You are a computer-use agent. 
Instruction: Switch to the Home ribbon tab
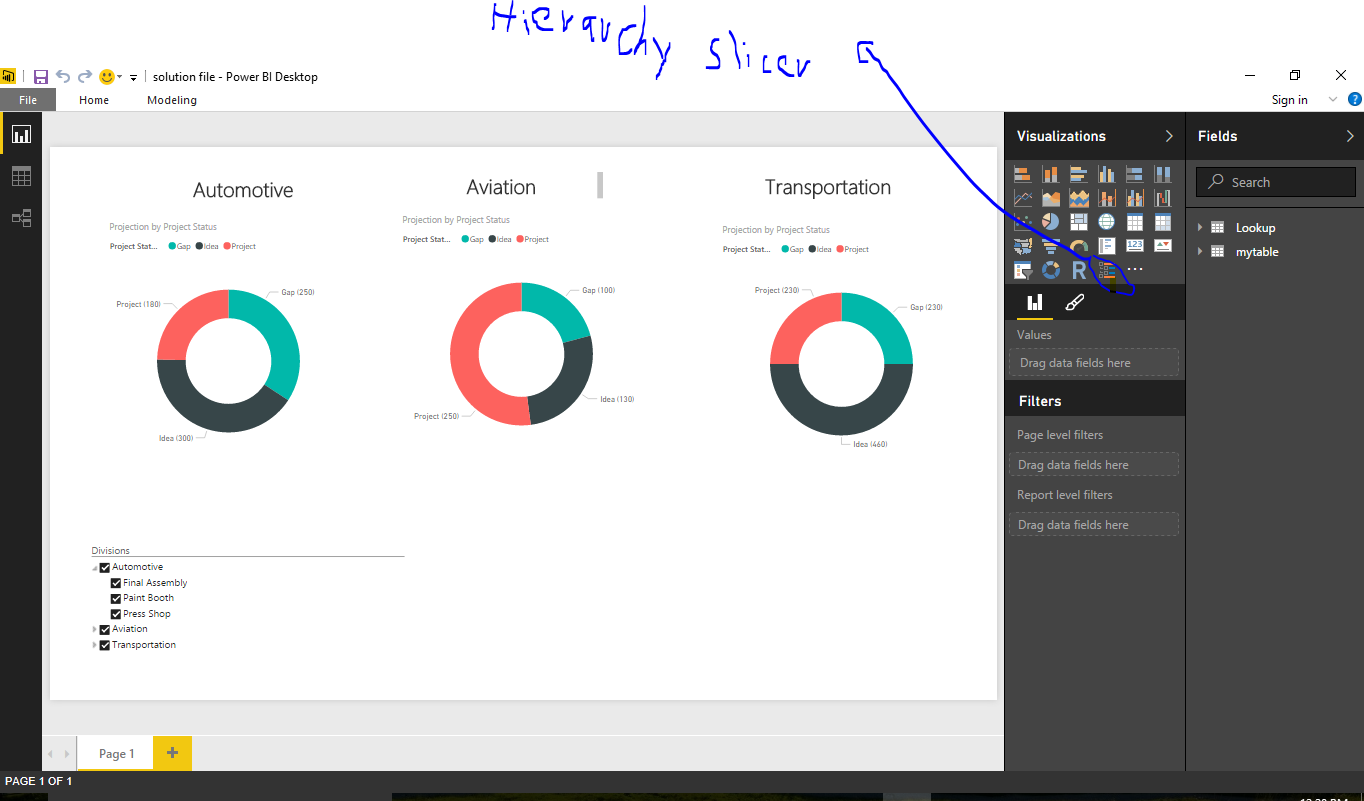tap(94, 100)
